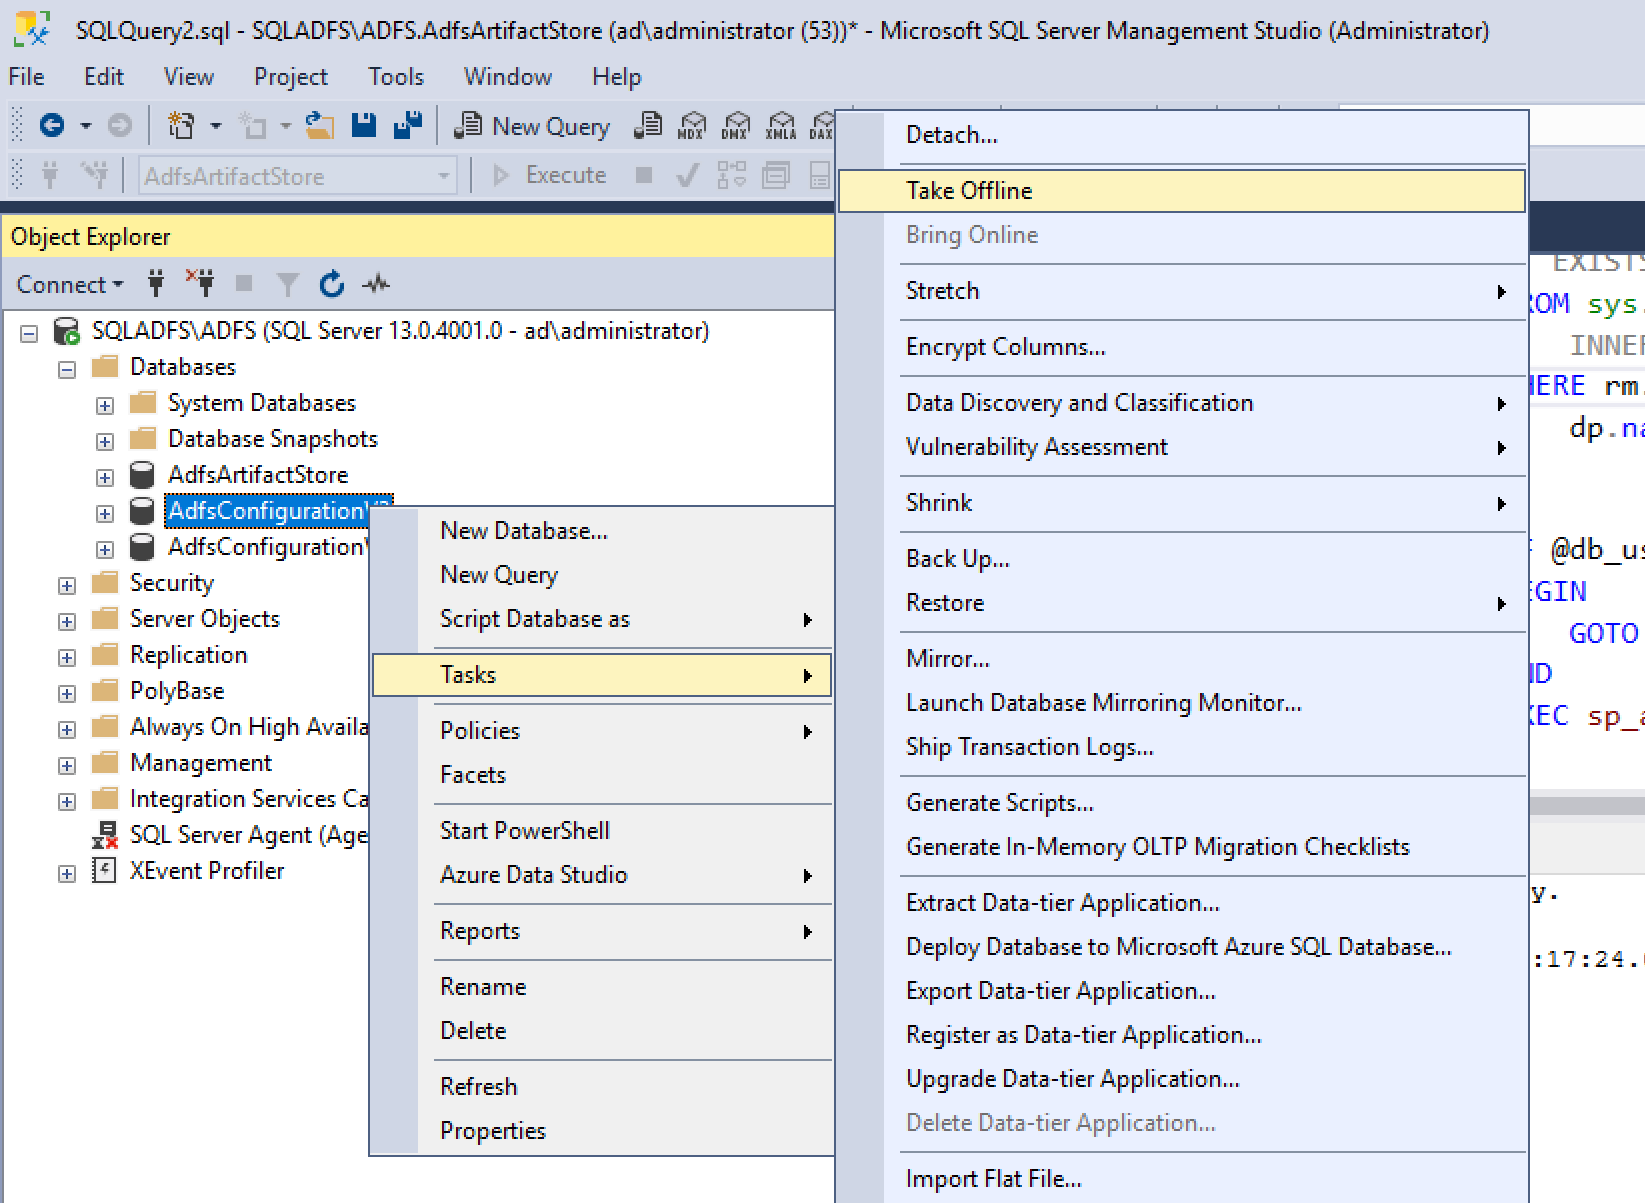Expand the Database Snapshots folder
Screen dimensions: 1645x1203
point(105,441)
